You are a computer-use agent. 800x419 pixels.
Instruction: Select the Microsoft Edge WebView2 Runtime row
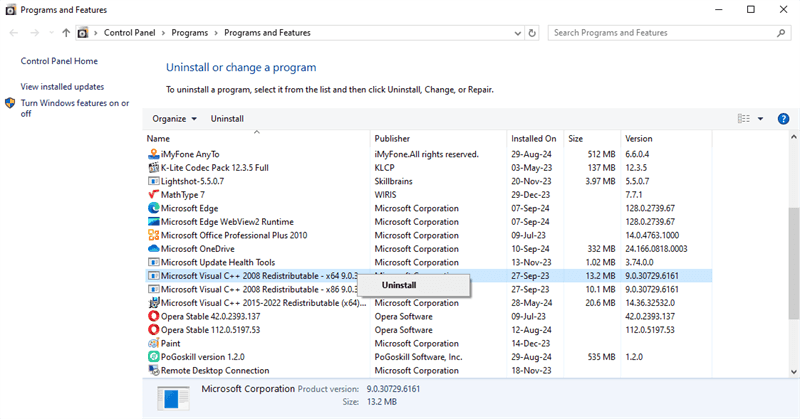pyautogui.click(x=429, y=221)
